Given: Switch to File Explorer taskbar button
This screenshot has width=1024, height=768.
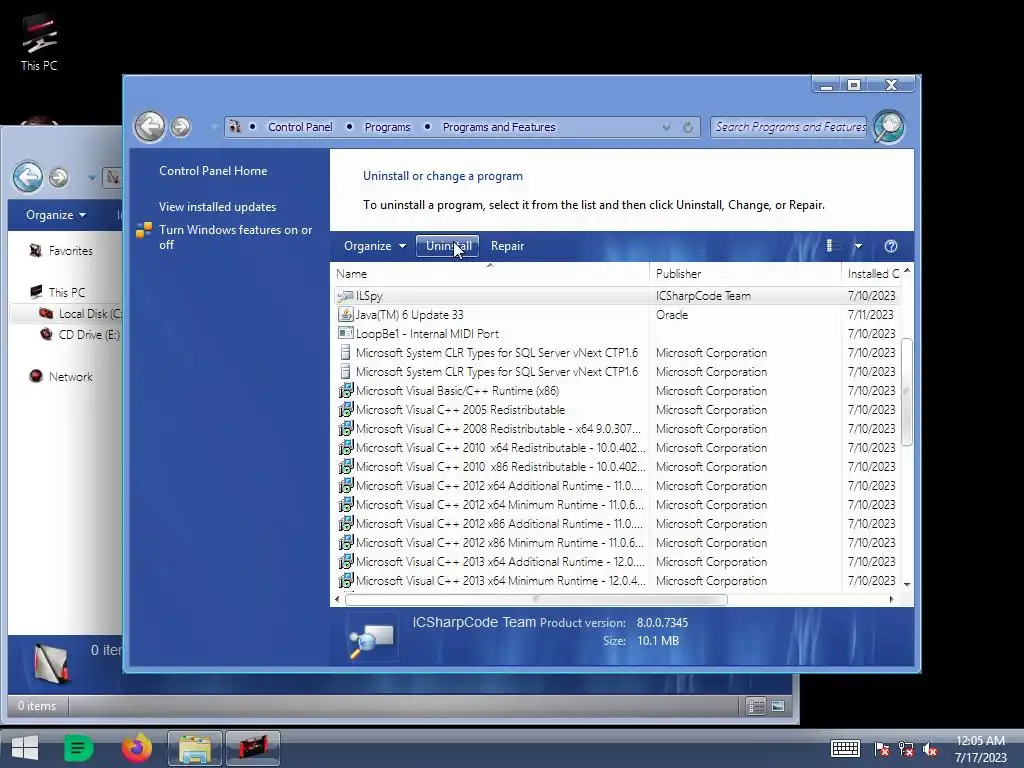Looking at the screenshot, I should coord(195,748).
